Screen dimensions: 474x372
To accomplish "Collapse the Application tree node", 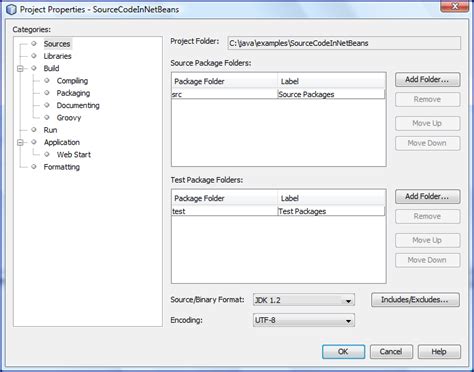I will click(x=20, y=142).
